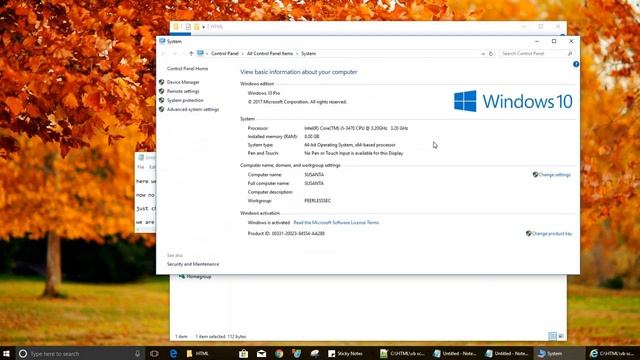This screenshot has height=360, width=640.
Task: Open Advanced system settings
Action: (193, 109)
